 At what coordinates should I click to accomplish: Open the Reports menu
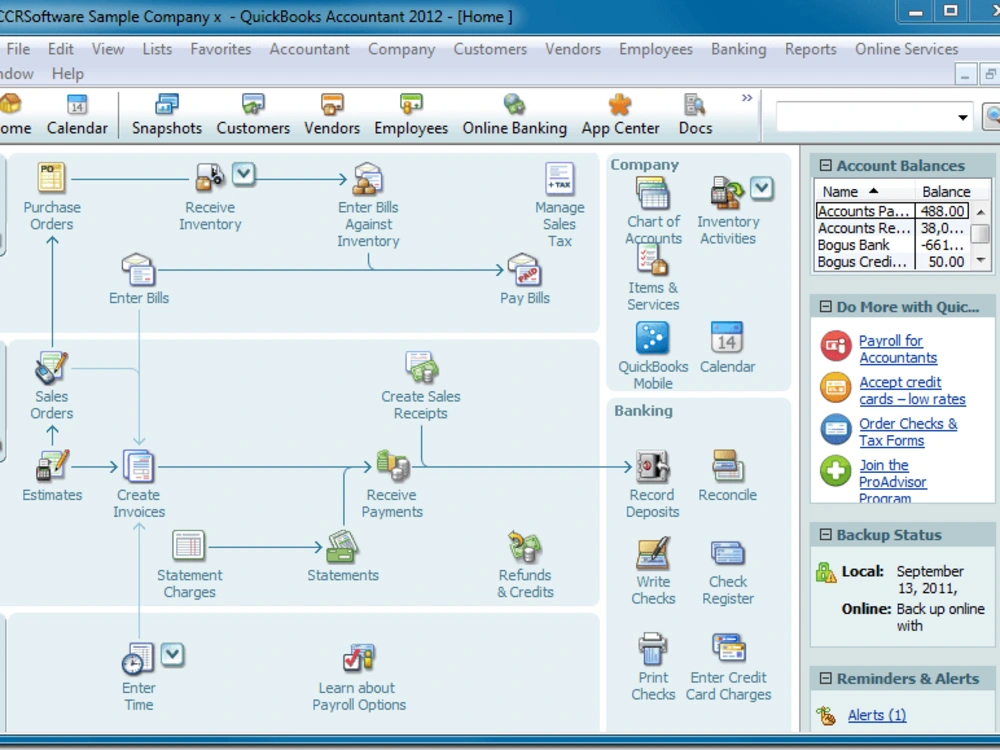tap(810, 49)
